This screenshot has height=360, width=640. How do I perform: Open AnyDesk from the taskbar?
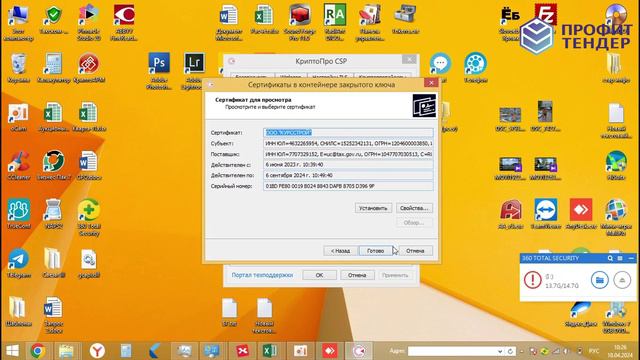tap(329, 351)
